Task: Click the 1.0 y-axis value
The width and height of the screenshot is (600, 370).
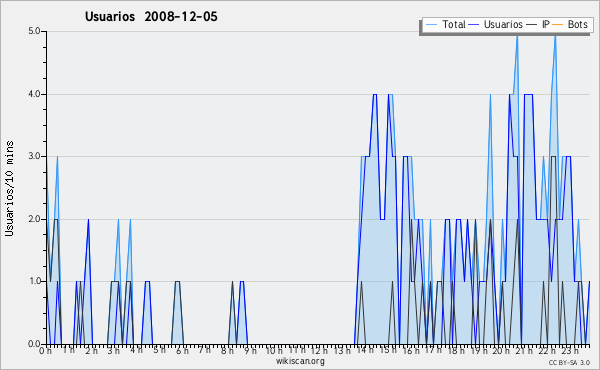Action: pyautogui.click(x=34, y=281)
